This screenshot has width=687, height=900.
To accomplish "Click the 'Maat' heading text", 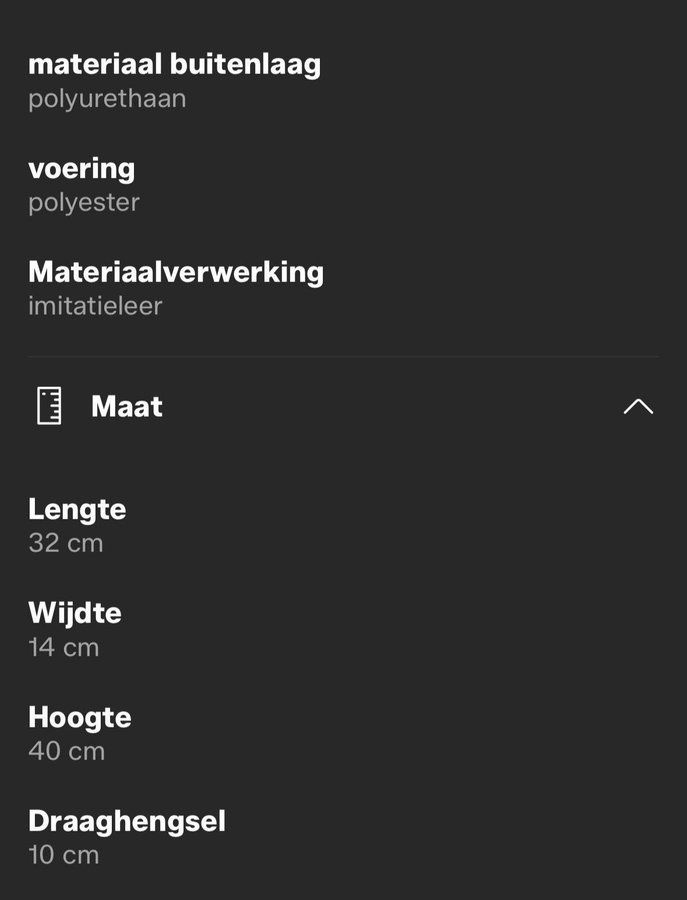I will pyautogui.click(x=127, y=406).
